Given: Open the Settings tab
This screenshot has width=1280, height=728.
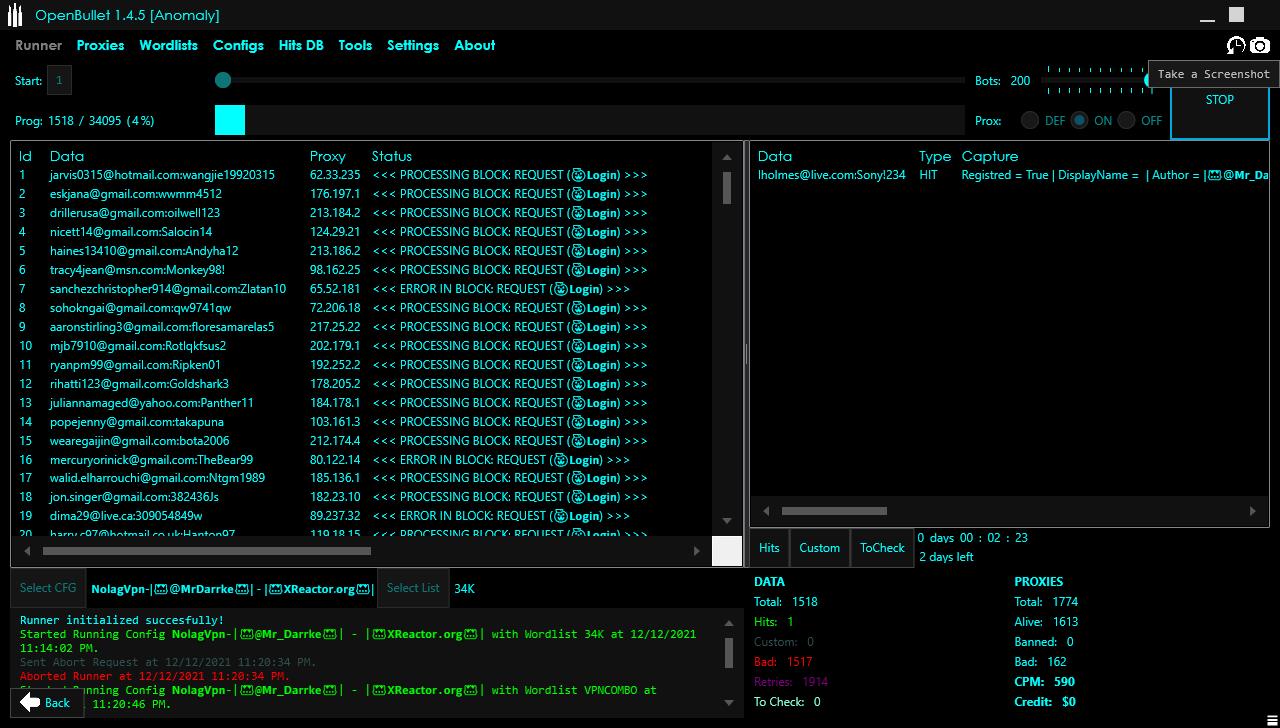Looking at the screenshot, I should (413, 45).
